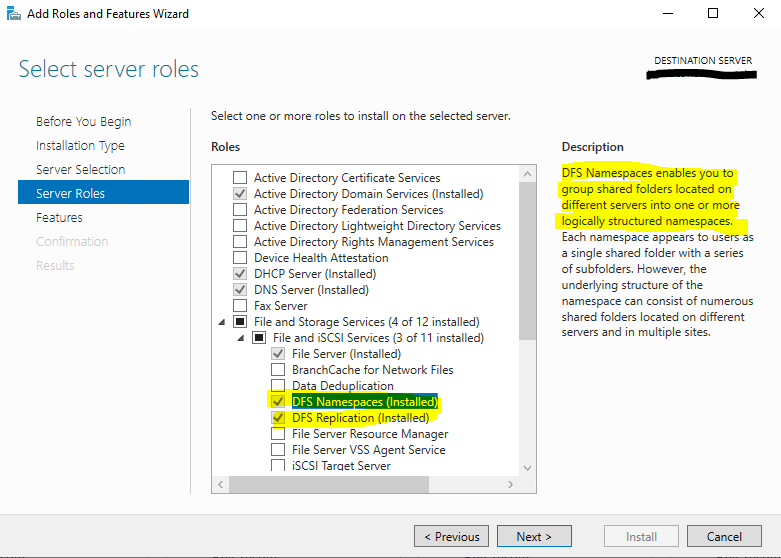The image size is (781, 558).
Task: Enable File Server VSS Agent Service
Action: coord(278,449)
